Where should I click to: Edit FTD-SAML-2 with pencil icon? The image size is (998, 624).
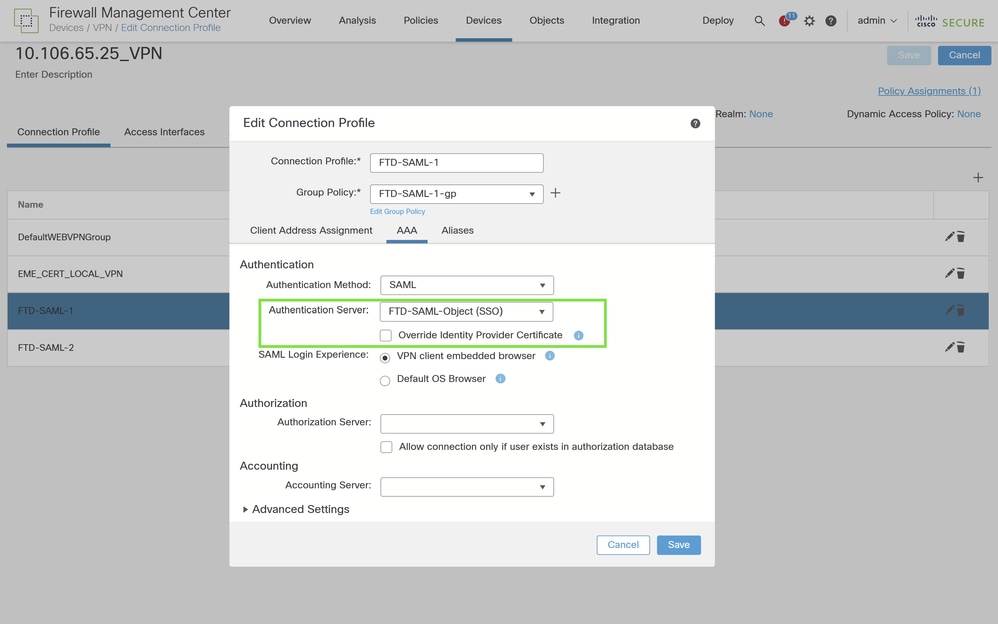tap(949, 347)
